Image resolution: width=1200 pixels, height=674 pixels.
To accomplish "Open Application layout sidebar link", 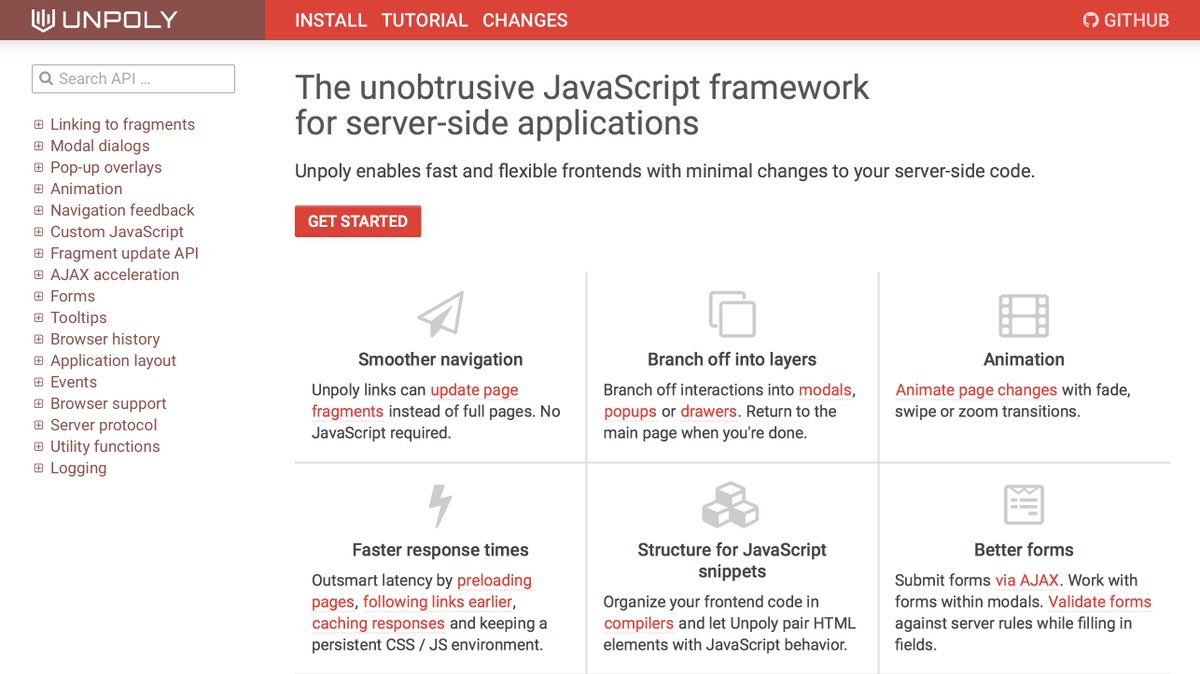I will coord(113,361).
